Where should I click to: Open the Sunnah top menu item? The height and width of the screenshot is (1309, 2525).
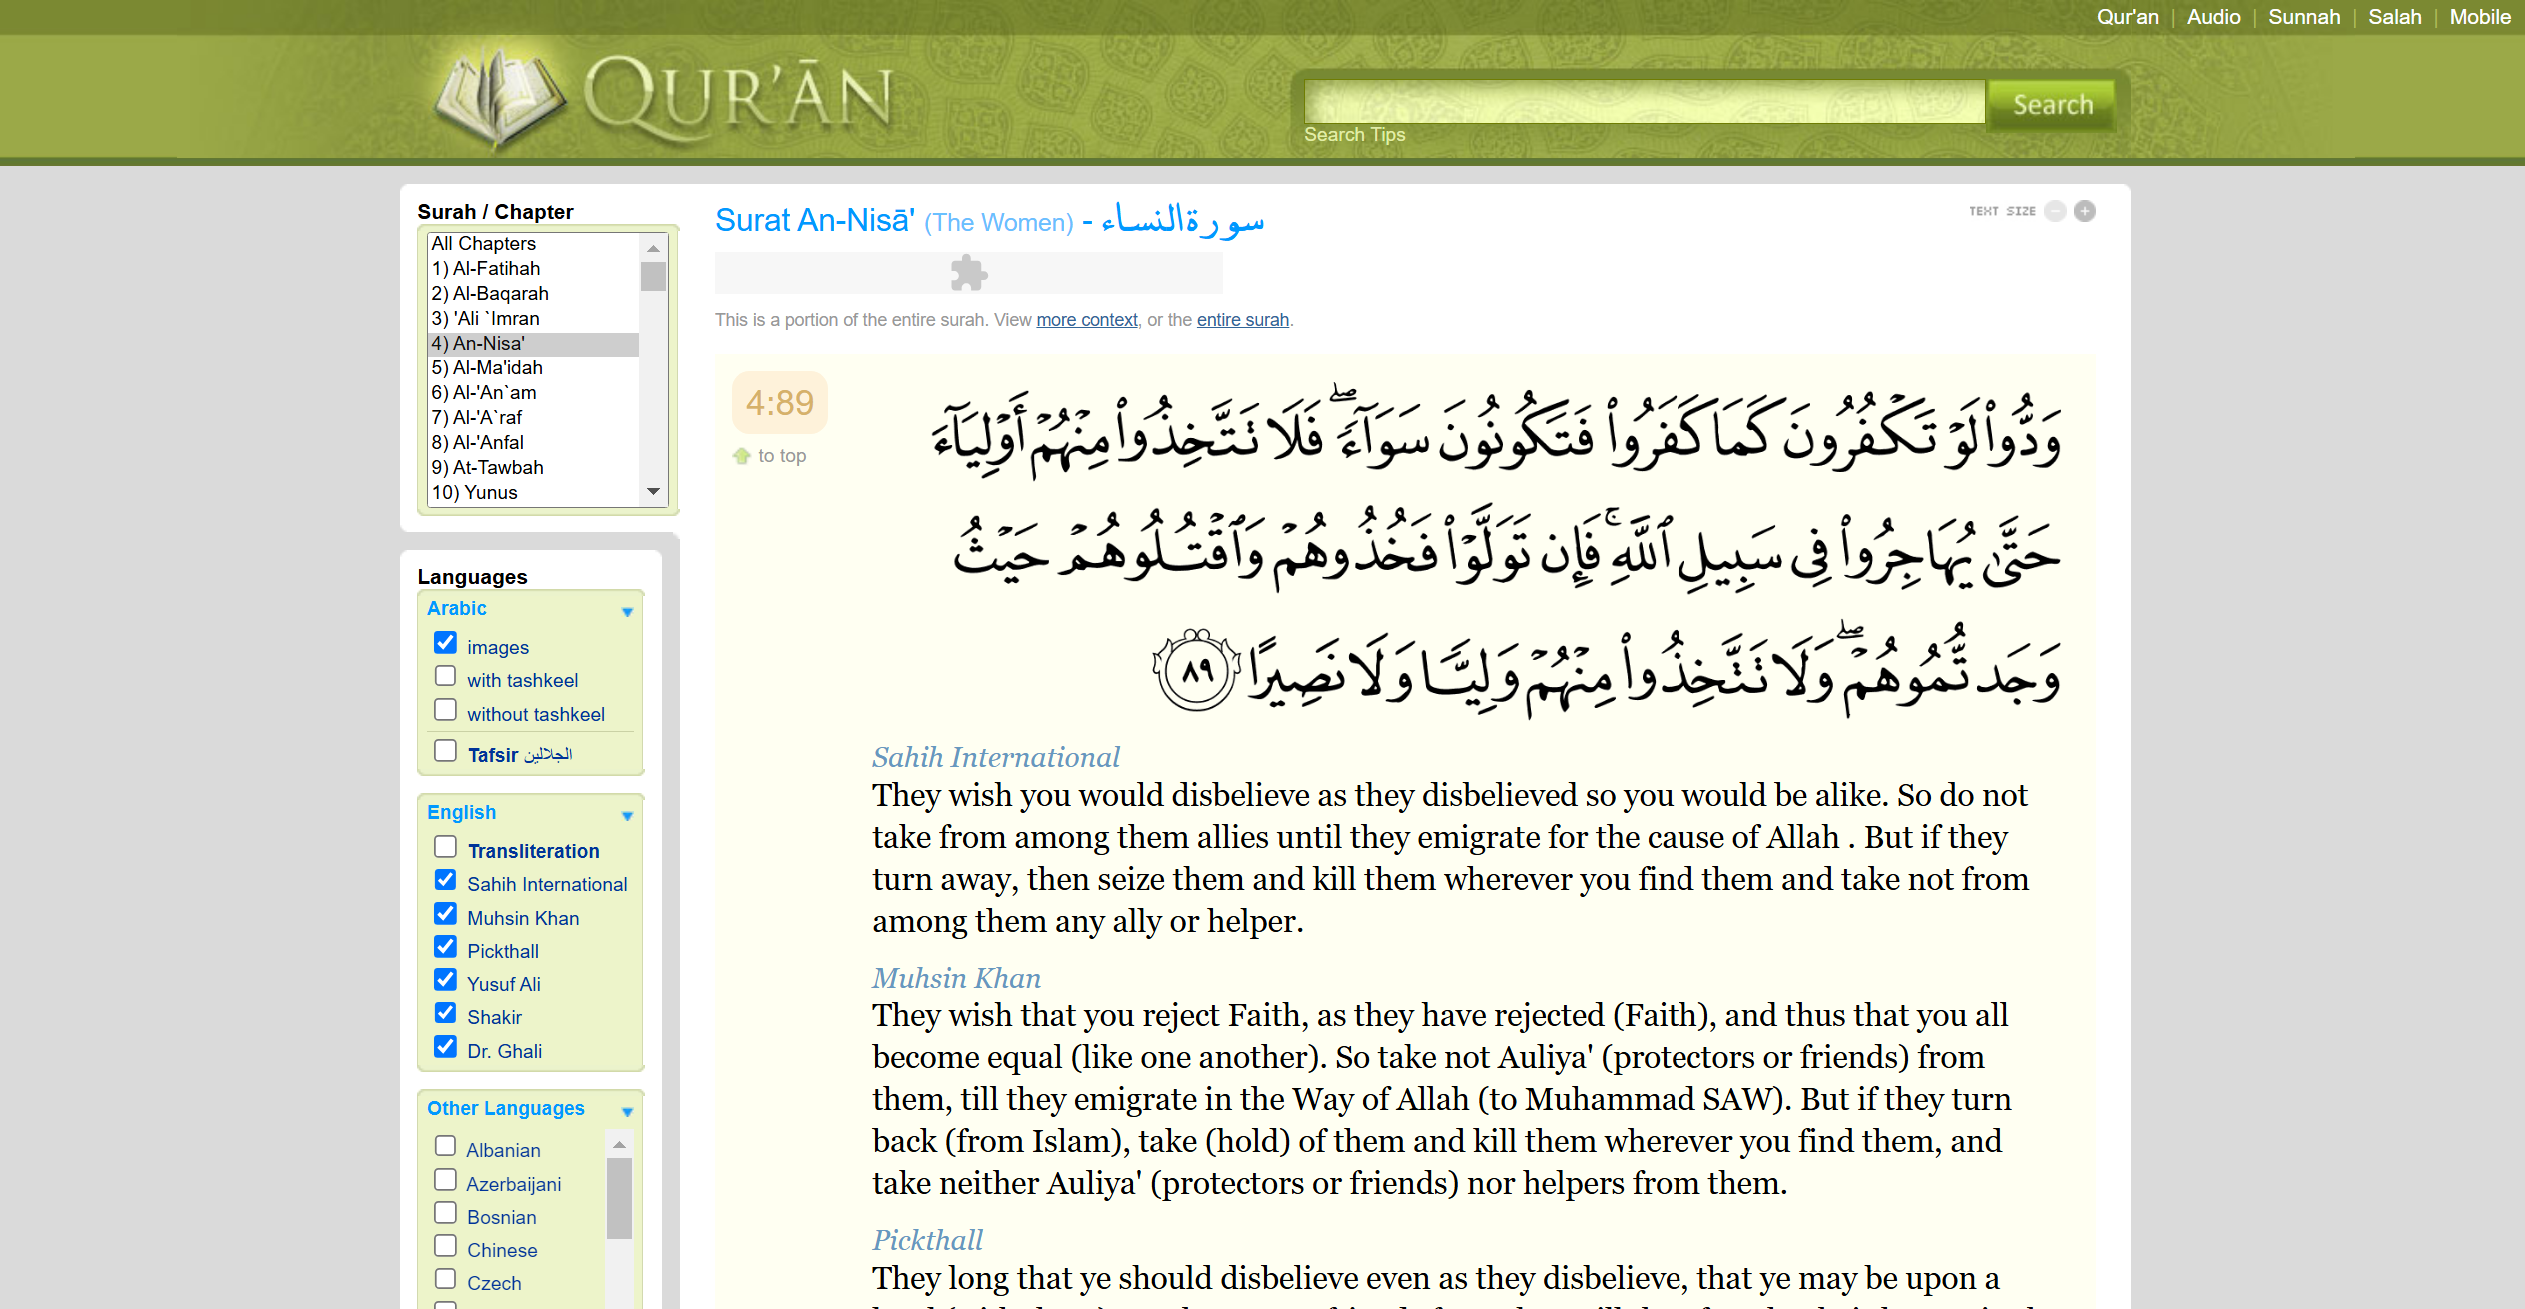(x=2303, y=17)
